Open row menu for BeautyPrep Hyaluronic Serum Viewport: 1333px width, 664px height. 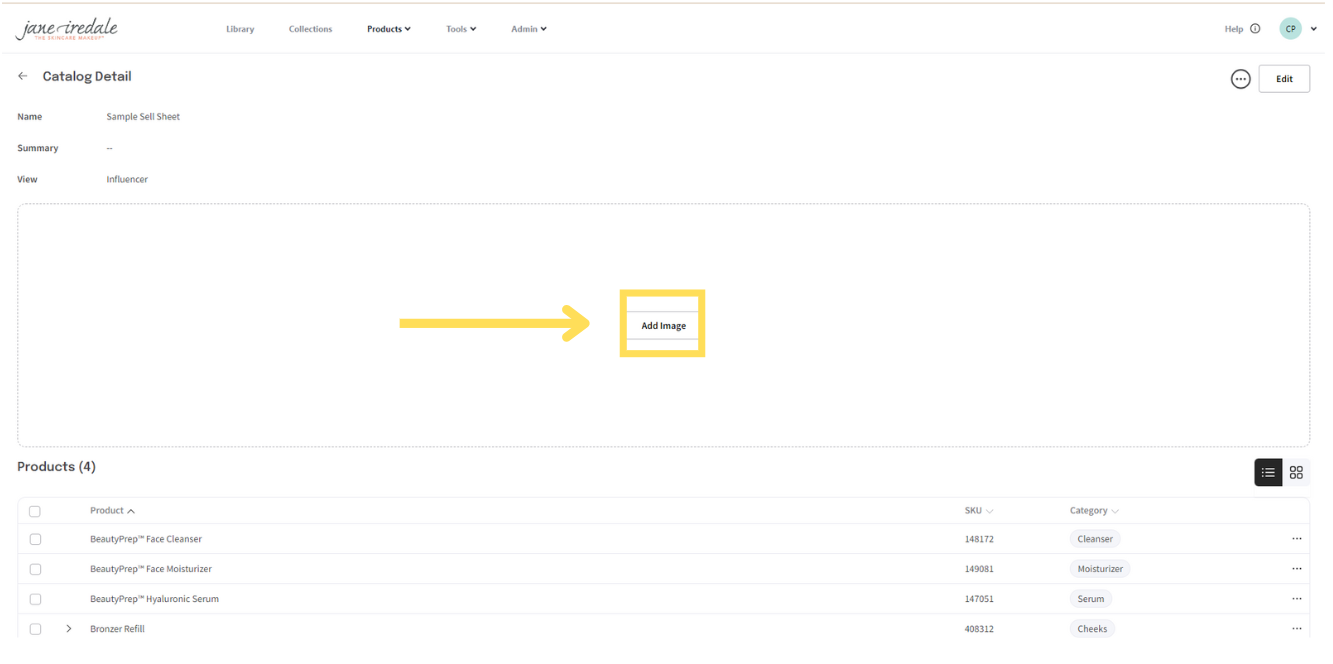coord(1296,599)
